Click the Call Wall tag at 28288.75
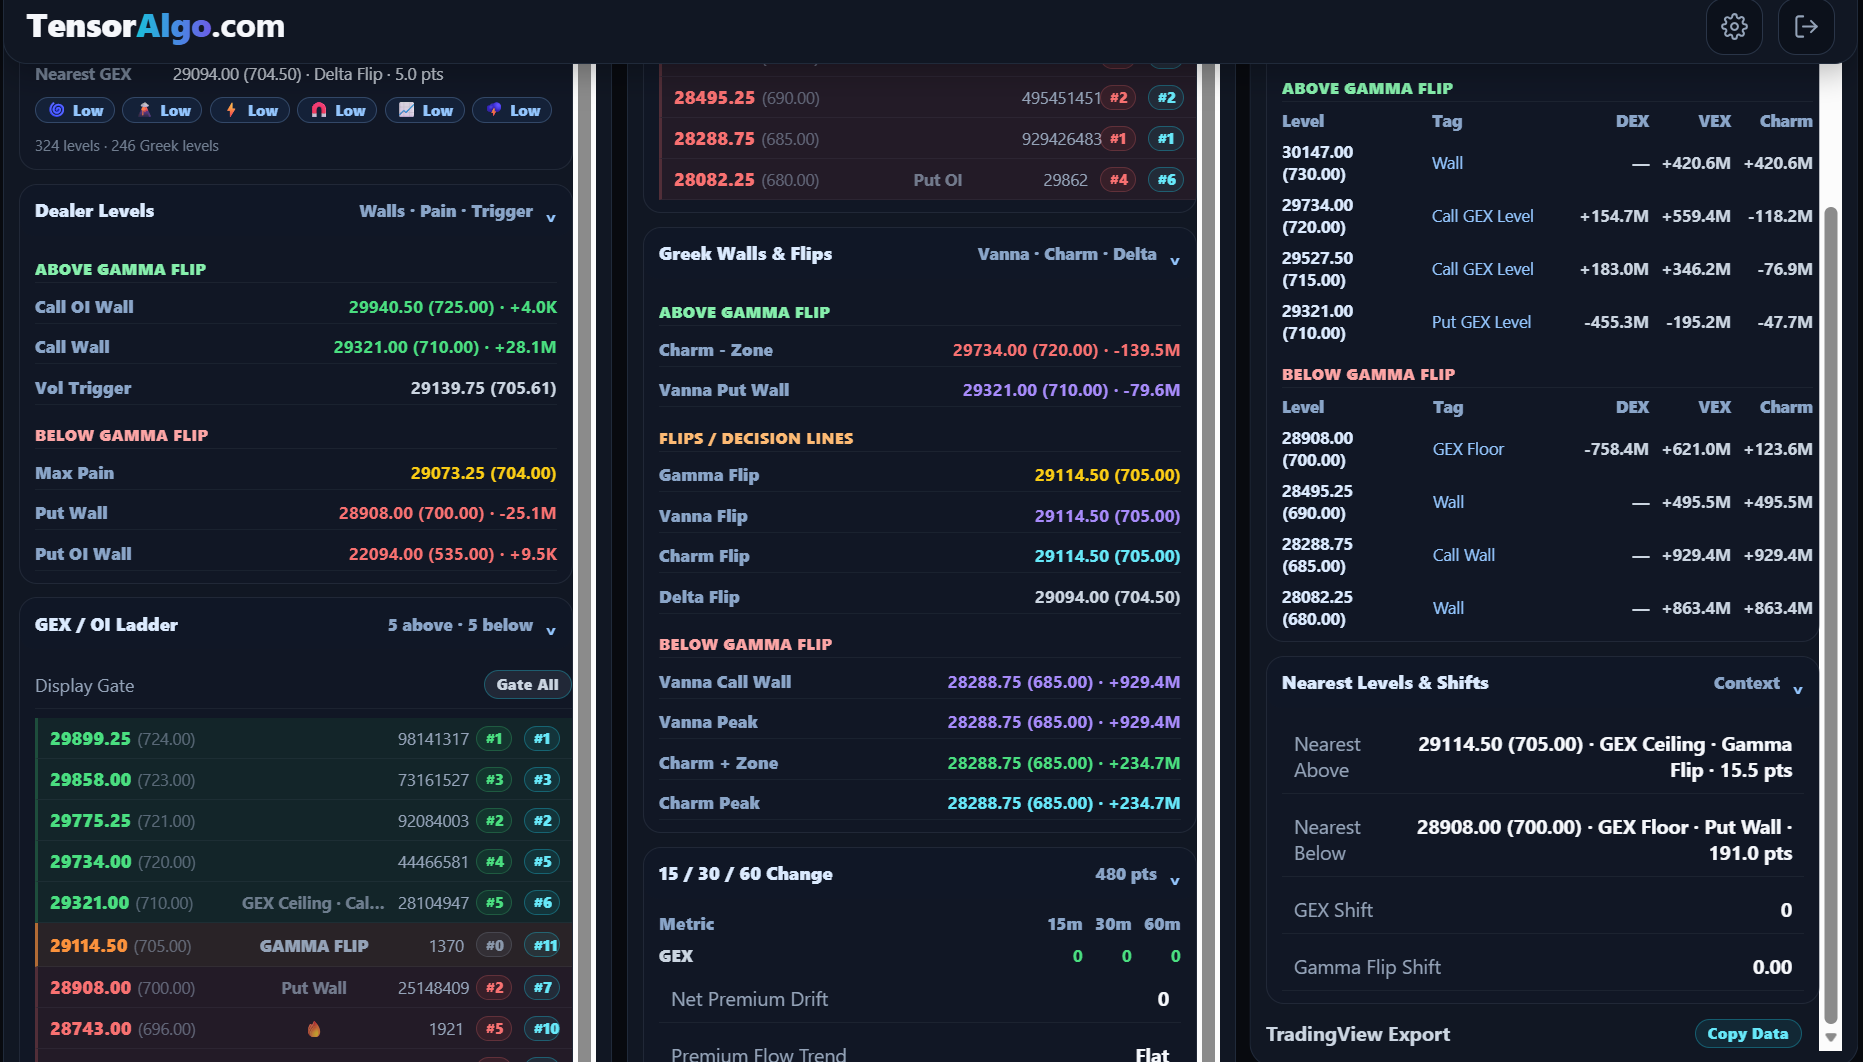Image resolution: width=1863 pixels, height=1062 pixels. coord(1464,555)
